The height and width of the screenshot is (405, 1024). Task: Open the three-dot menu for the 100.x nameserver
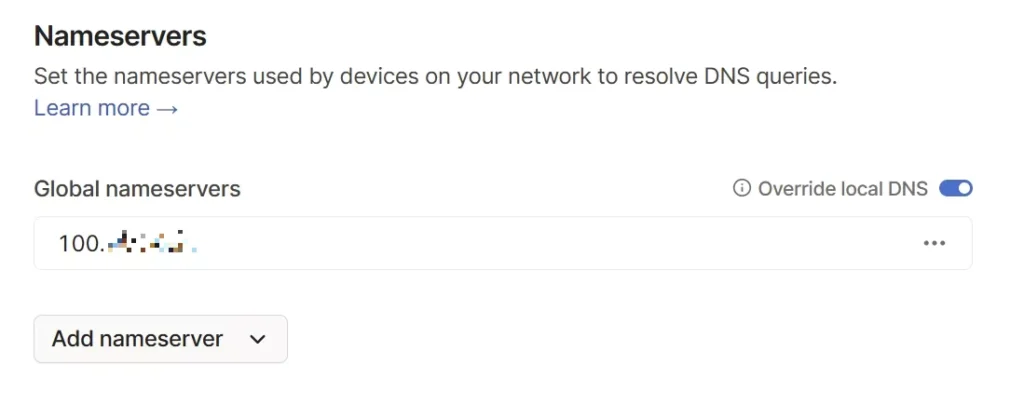pyautogui.click(x=934, y=243)
